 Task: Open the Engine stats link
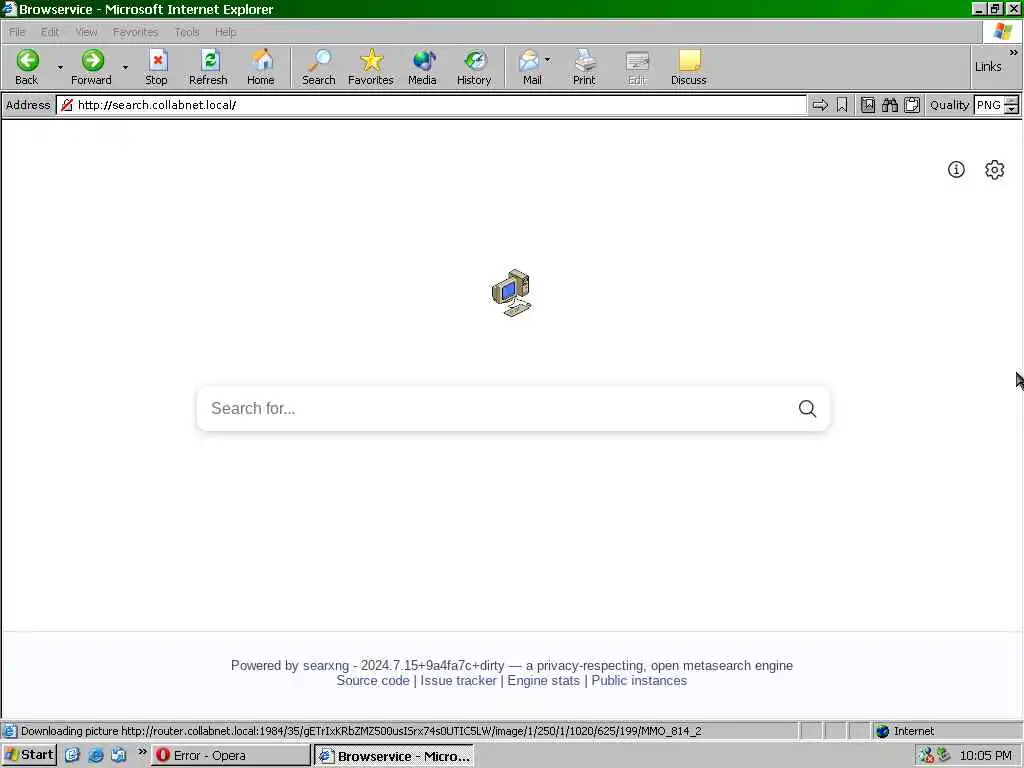click(543, 680)
